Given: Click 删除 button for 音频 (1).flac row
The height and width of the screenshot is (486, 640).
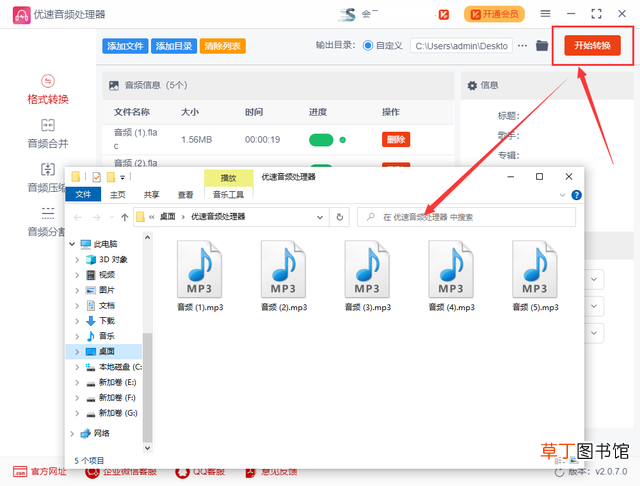Looking at the screenshot, I should click(396, 140).
